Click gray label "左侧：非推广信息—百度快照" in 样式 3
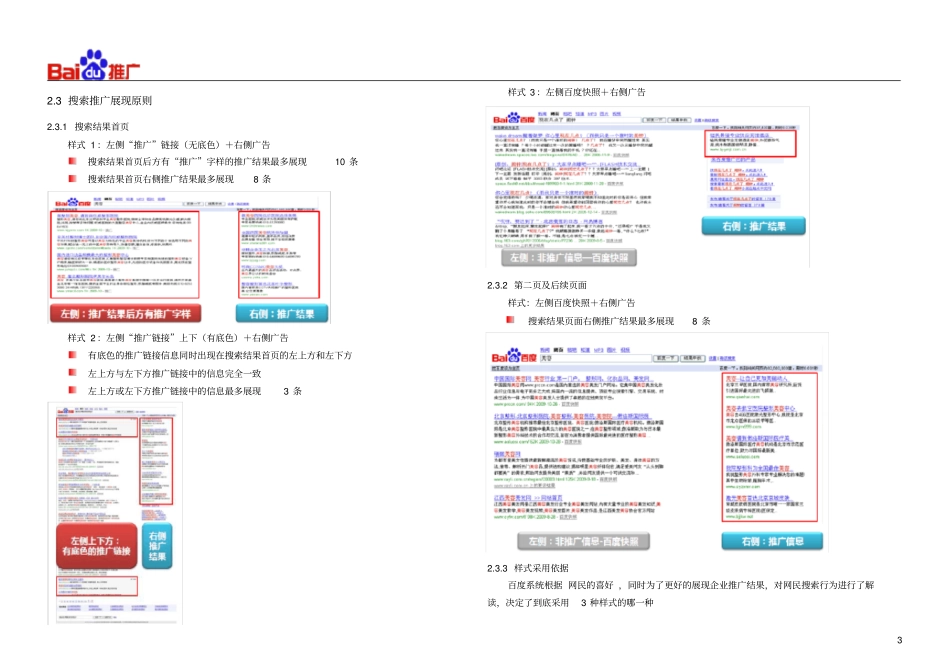The width and height of the screenshot is (950, 672). [x=569, y=258]
